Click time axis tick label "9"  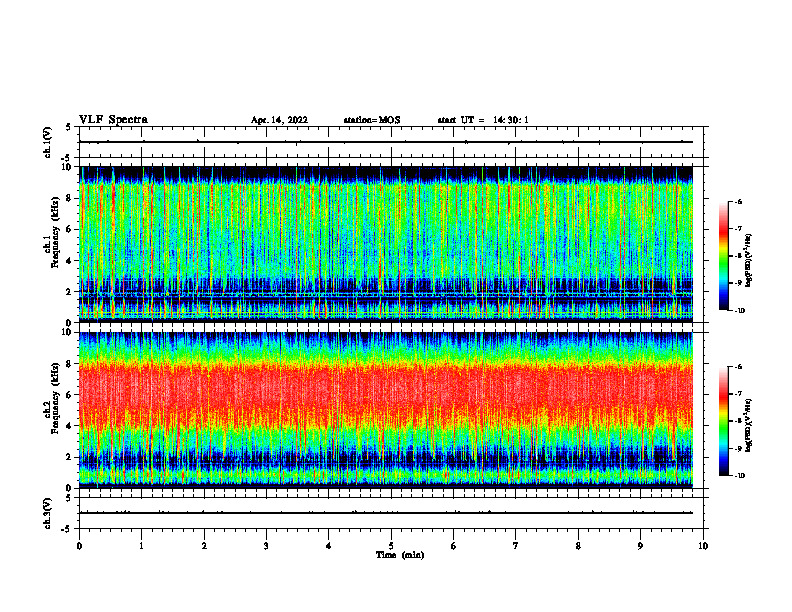tap(640, 546)
